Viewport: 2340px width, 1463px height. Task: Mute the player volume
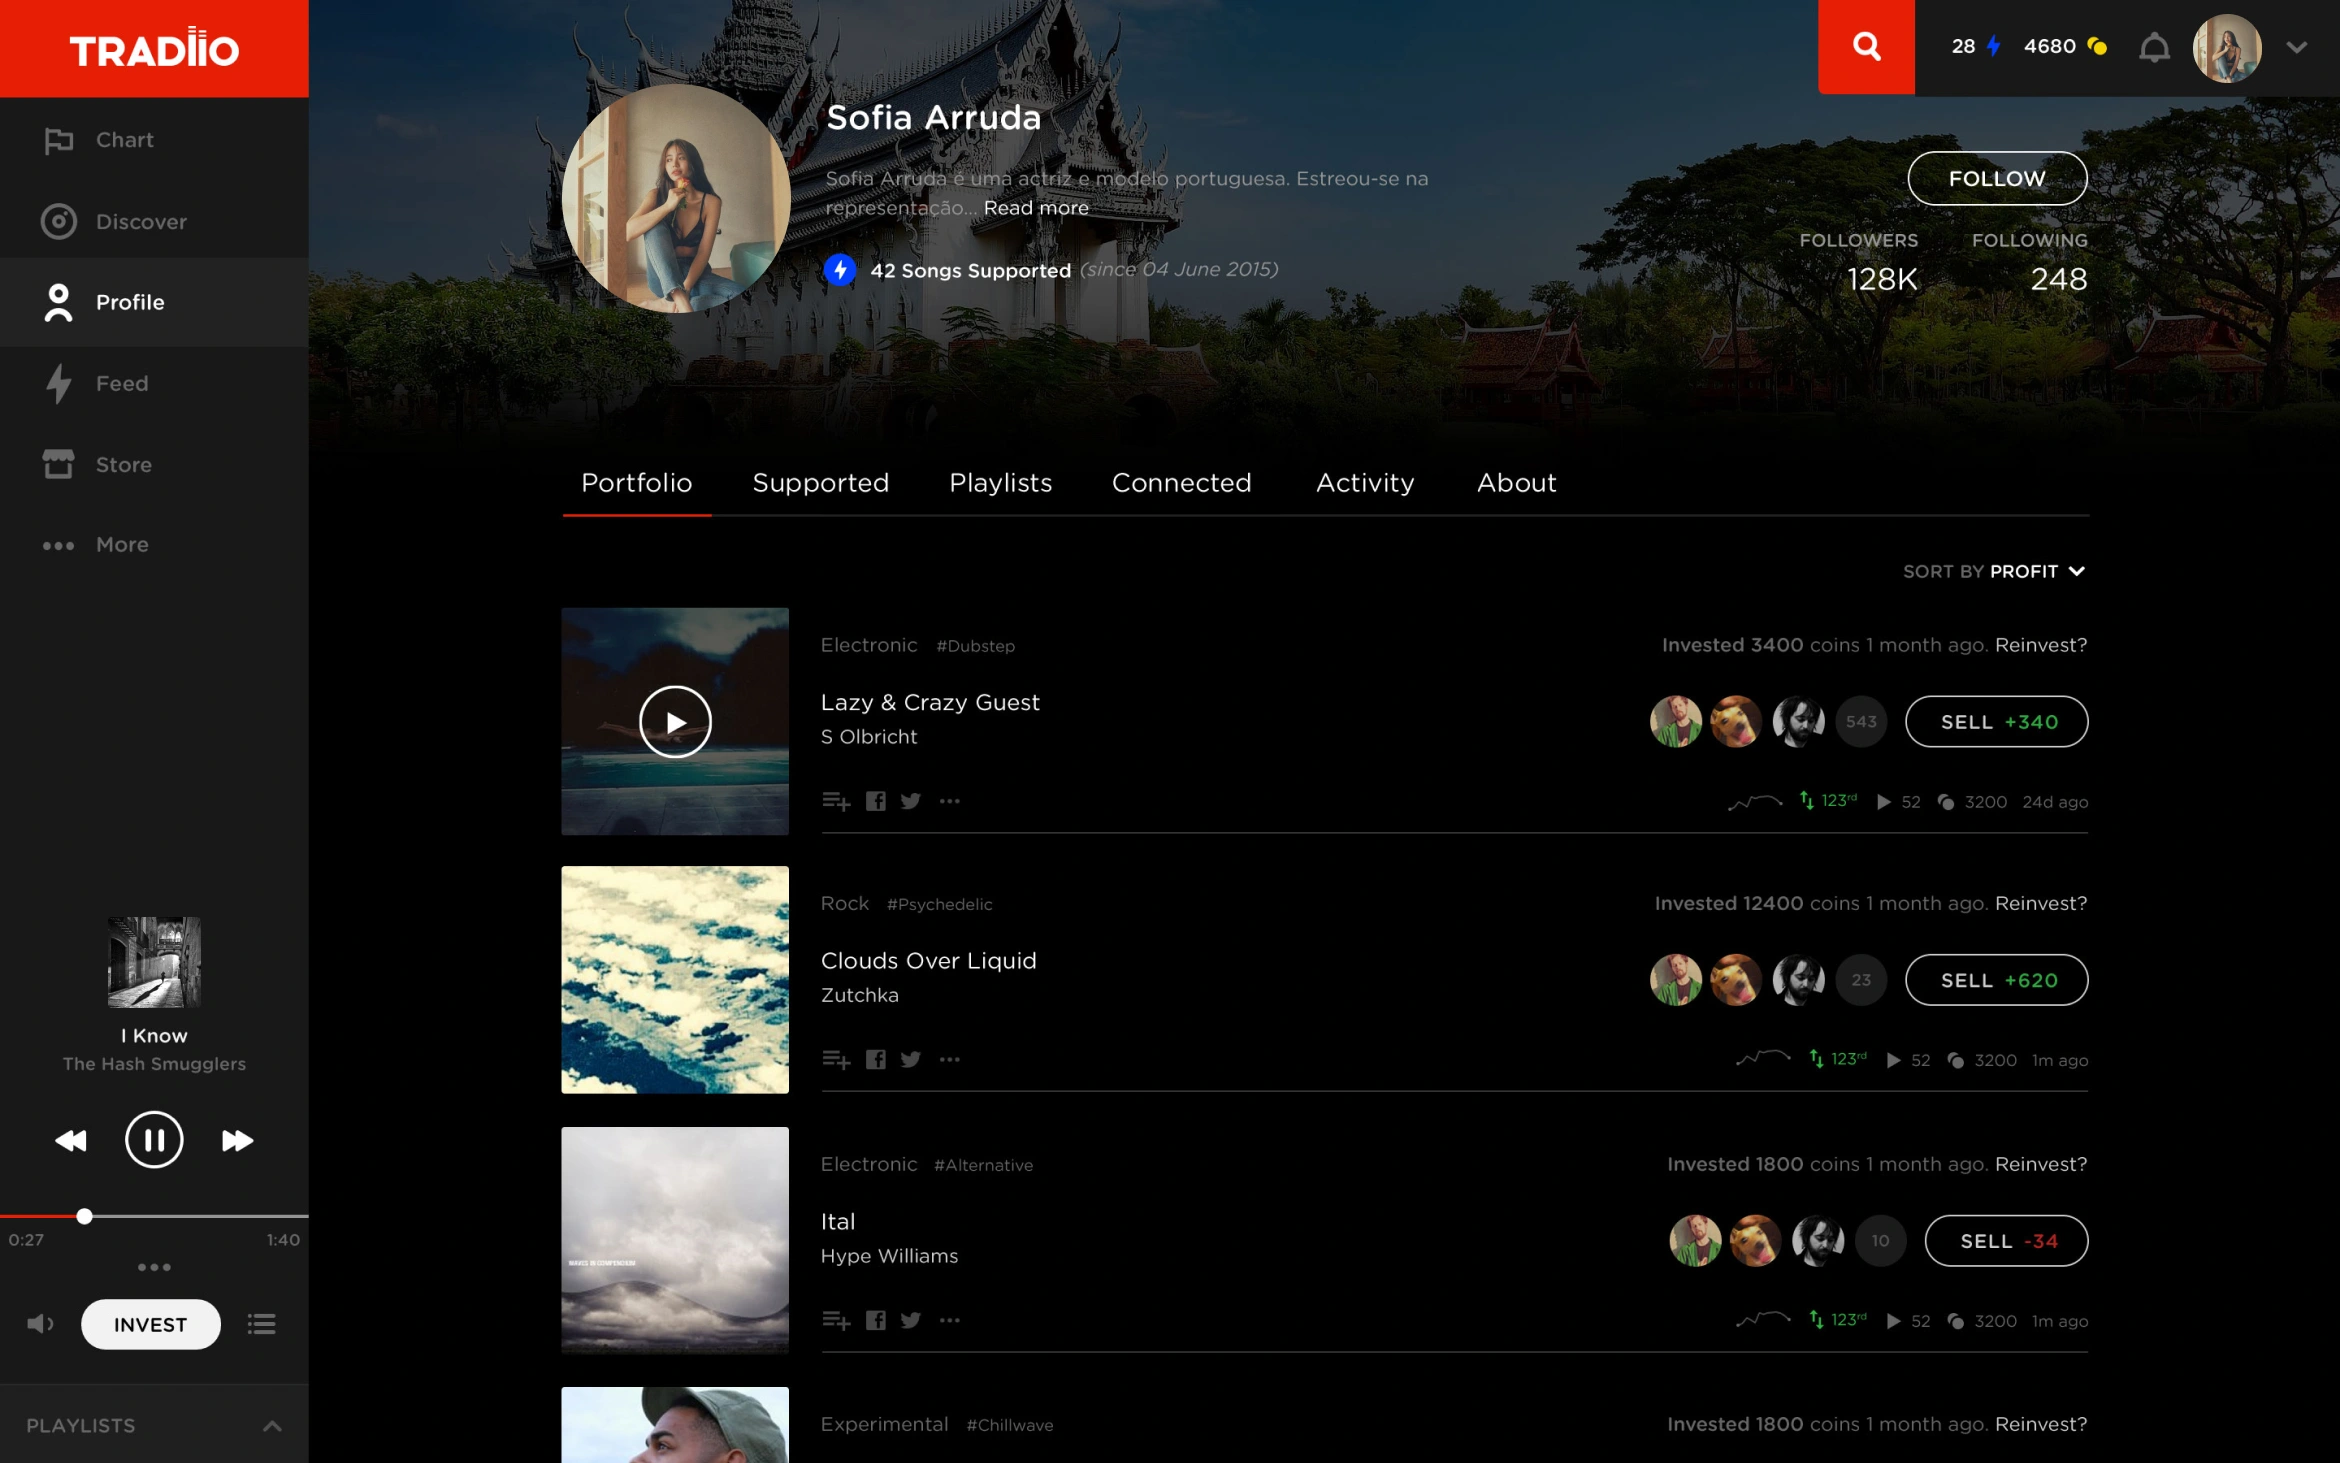(40, 1324)
